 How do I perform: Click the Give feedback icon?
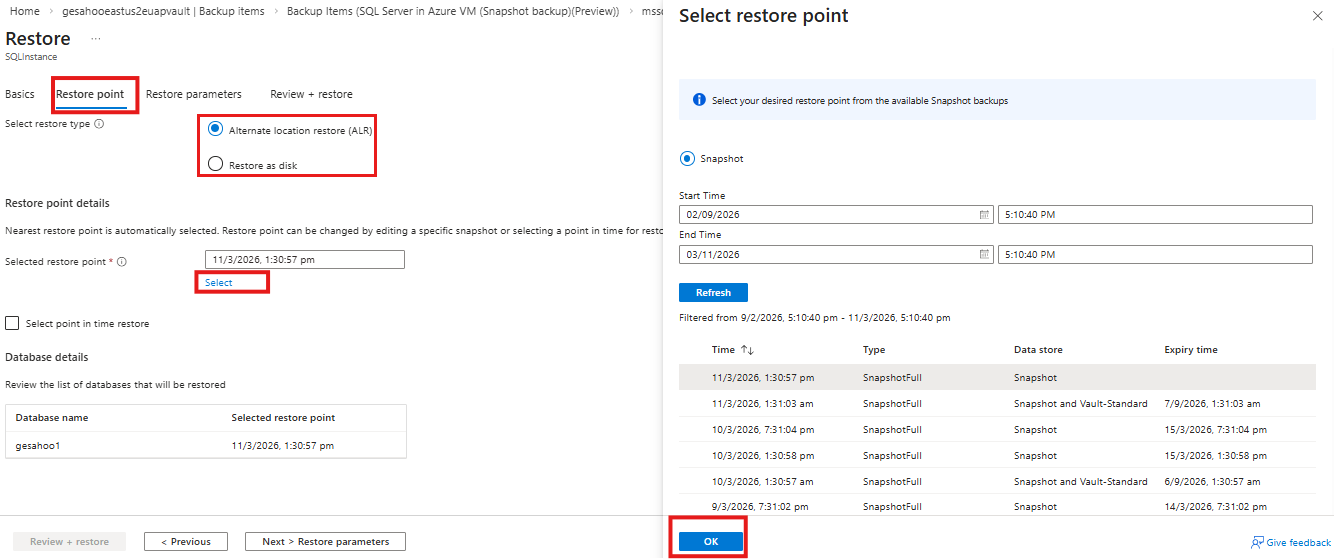(x=1257, y=542)
